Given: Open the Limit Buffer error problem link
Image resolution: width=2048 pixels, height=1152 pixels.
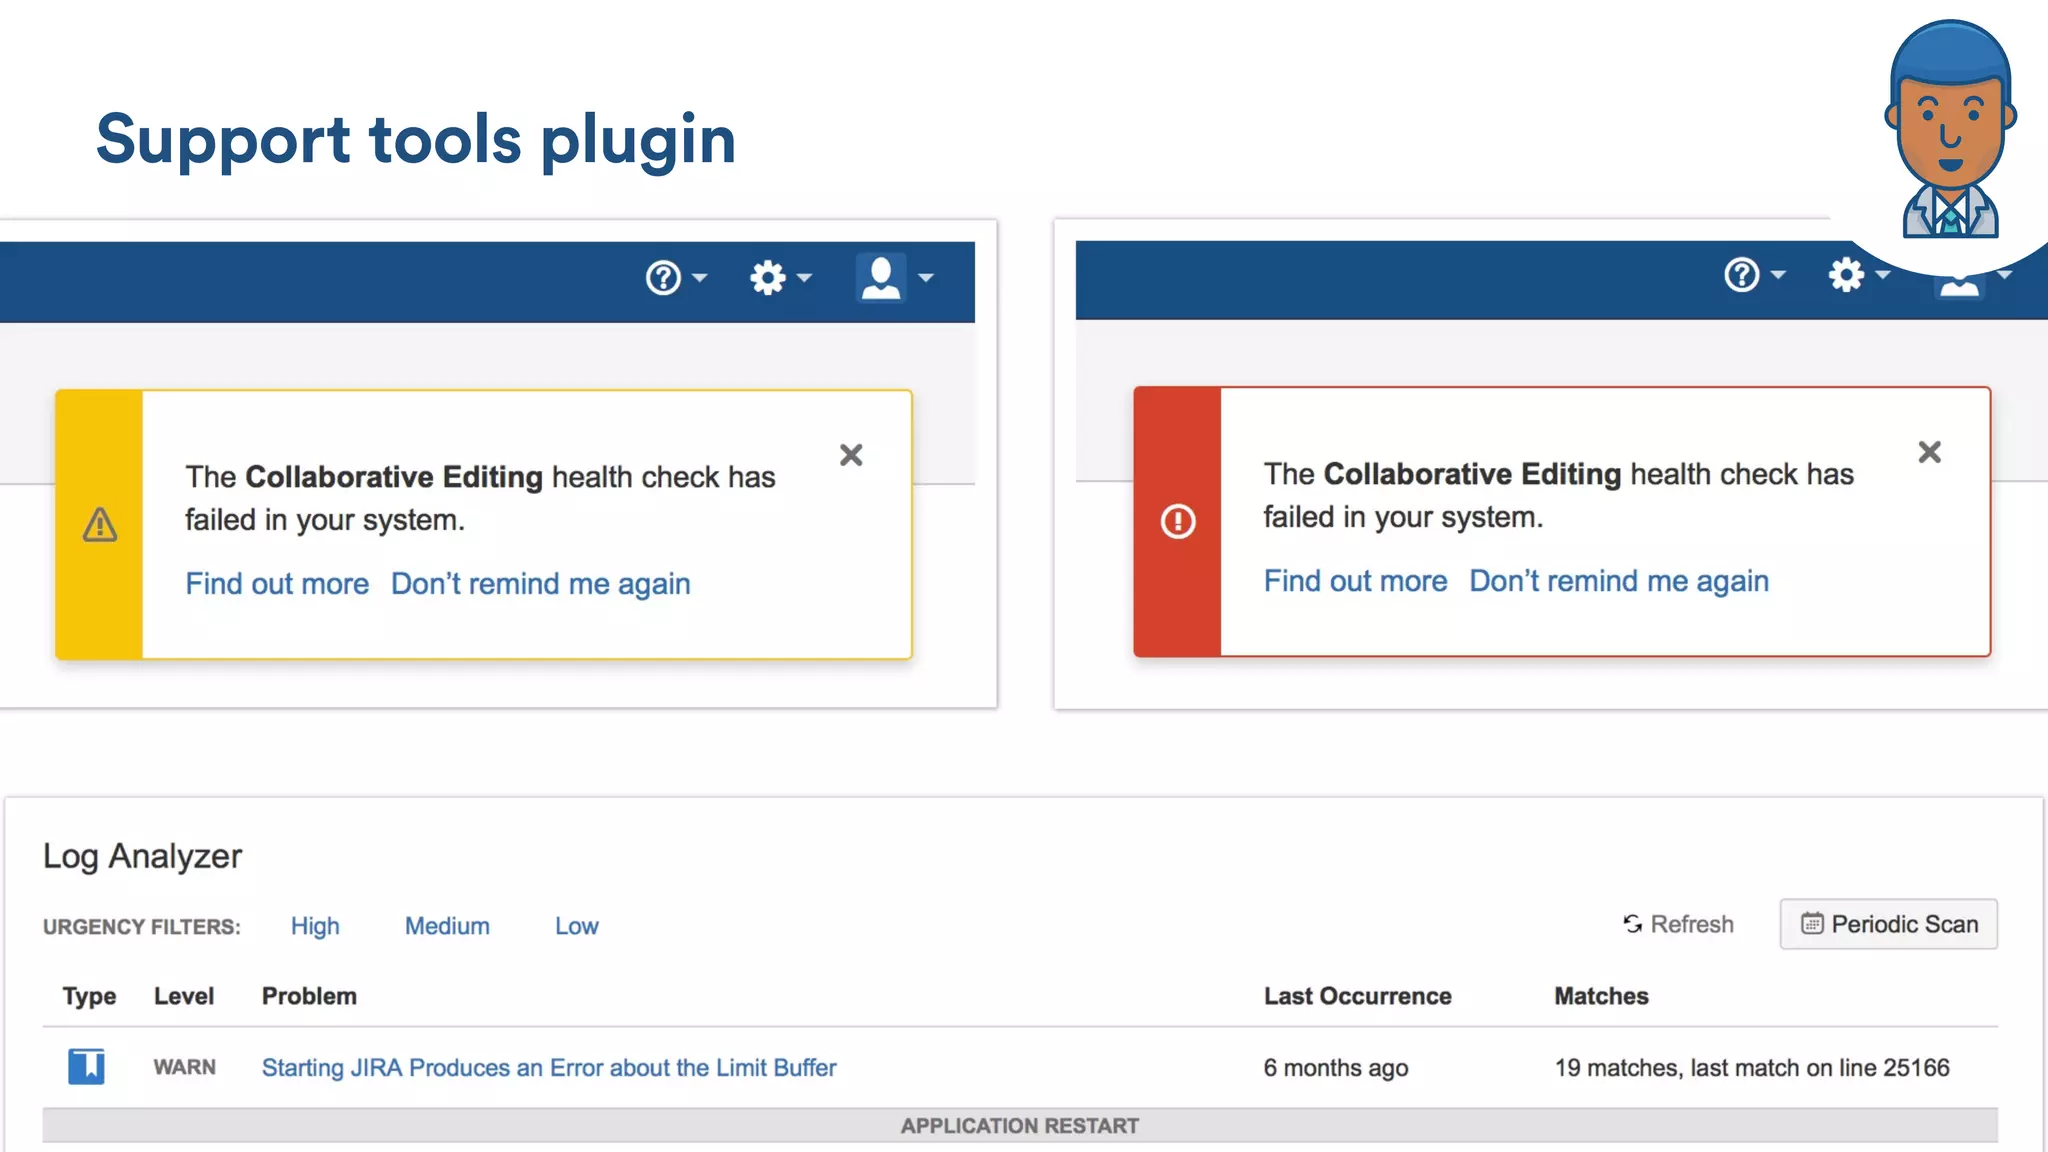Looking at the screenshot, I should pyautogui.click(x=548, y=1068).
